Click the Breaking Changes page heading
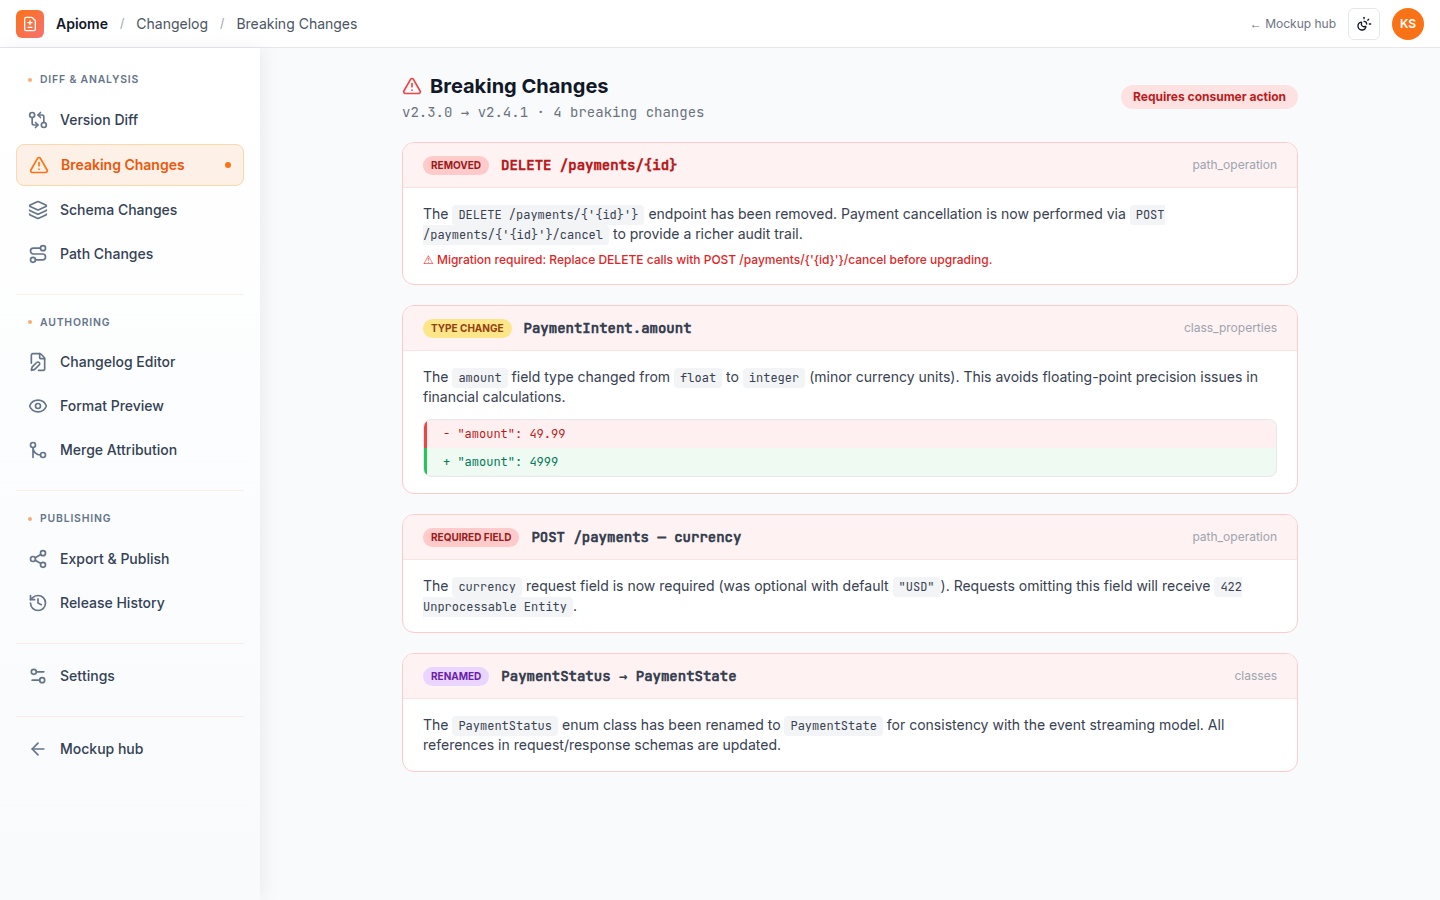 point(519,86)
